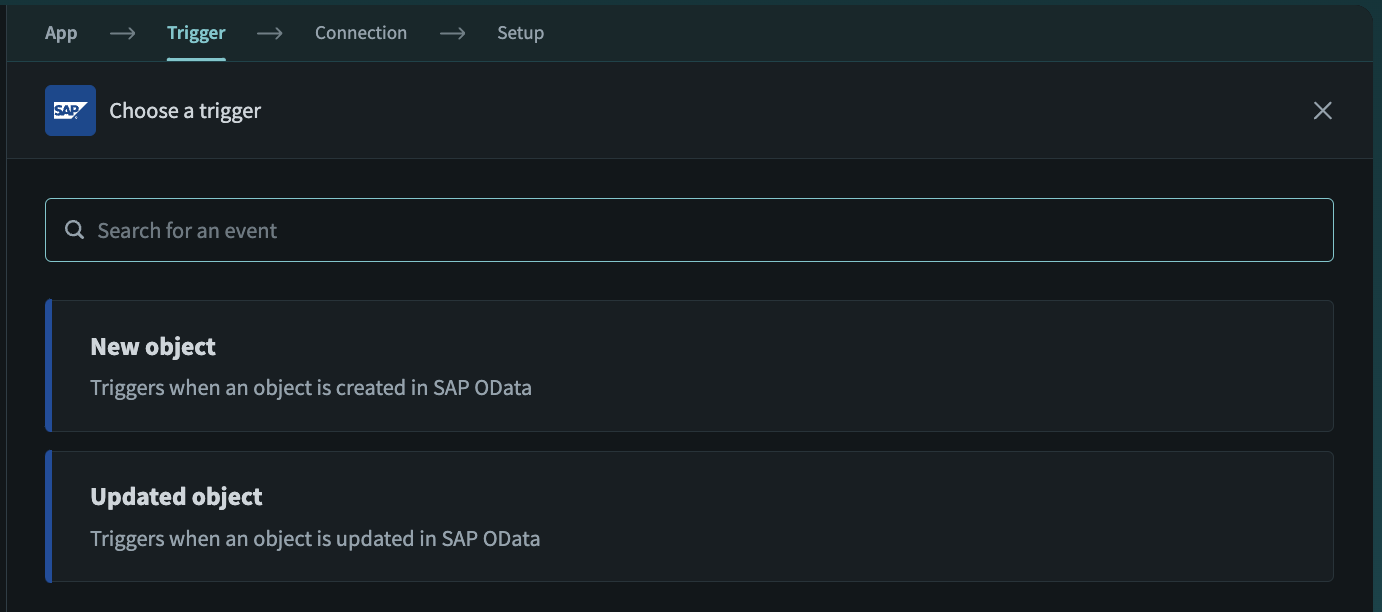Click the Updated object title text
Screen dimensions: 1382x612
176,497
